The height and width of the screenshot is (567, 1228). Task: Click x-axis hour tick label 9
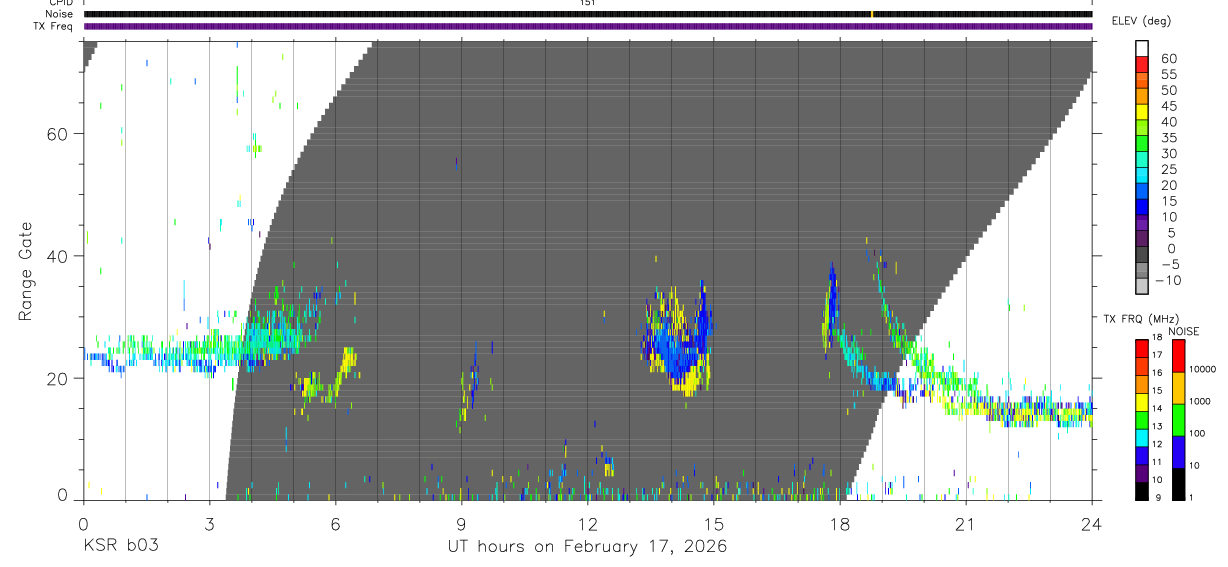pyautogui.click(x=461, y=524)
